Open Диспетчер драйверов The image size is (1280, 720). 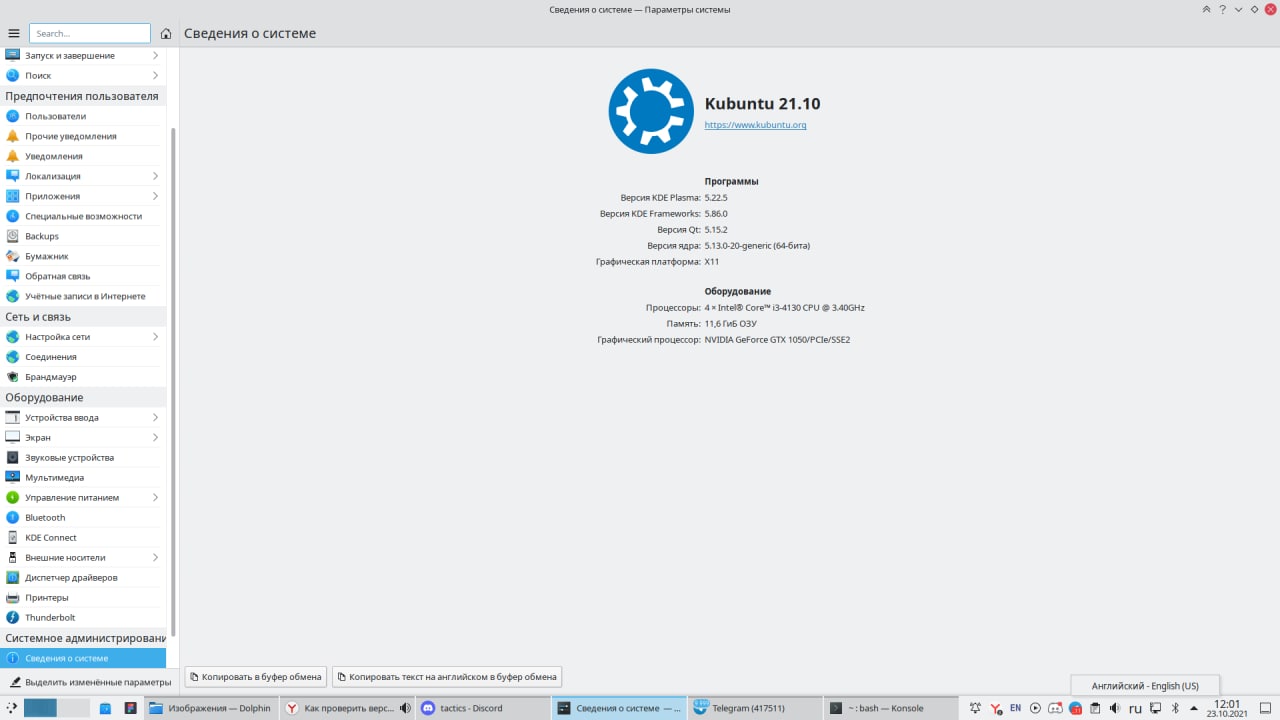[83, 577]
